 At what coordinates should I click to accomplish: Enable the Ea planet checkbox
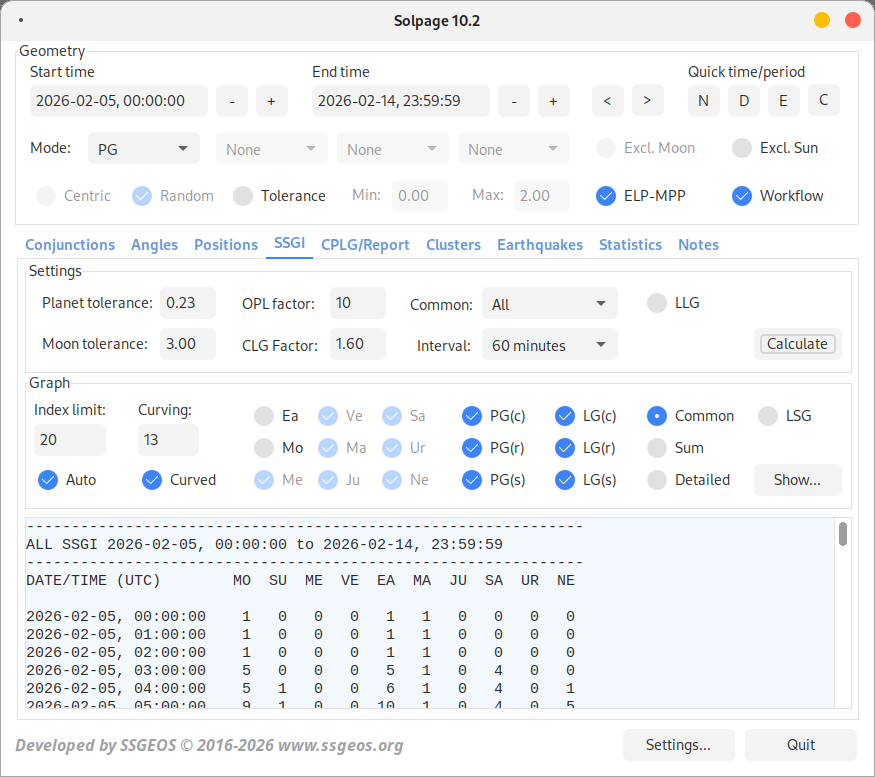coord(263,416)
